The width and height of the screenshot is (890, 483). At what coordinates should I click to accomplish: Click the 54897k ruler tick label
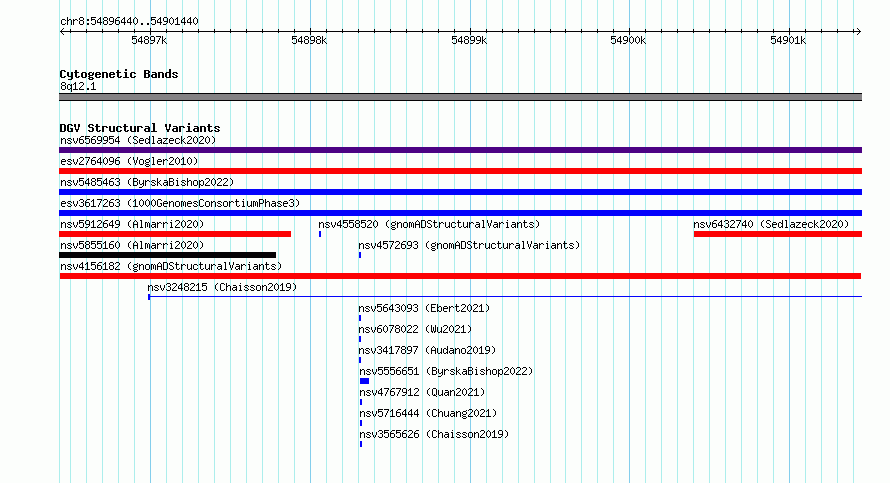[149, 40]
